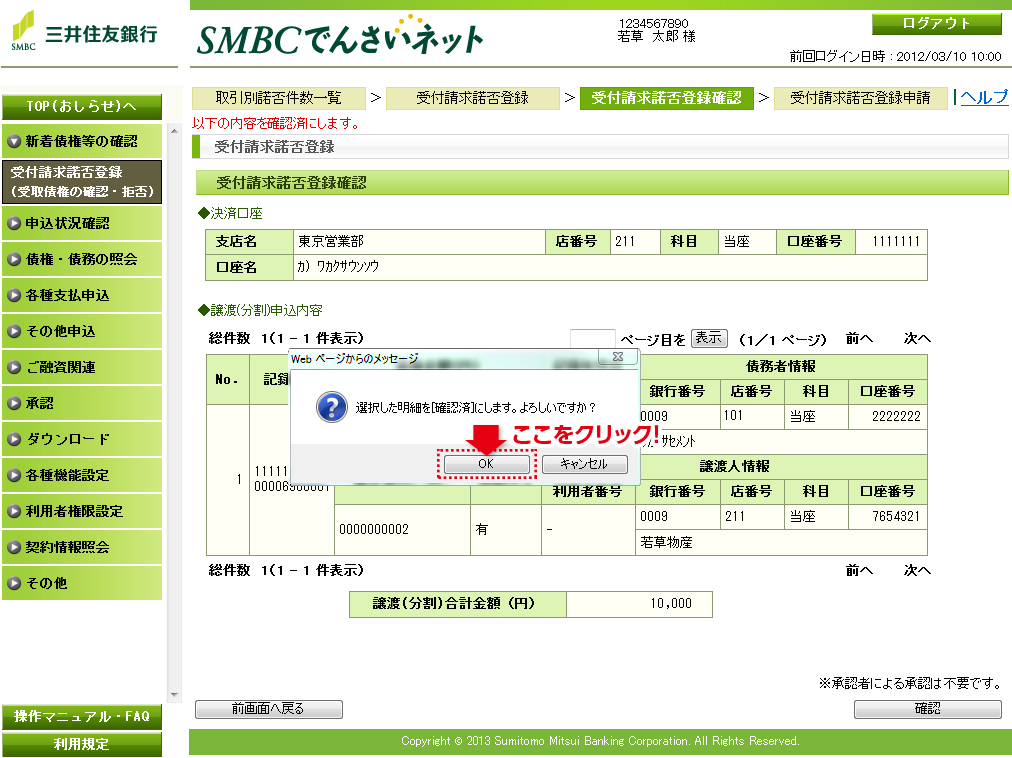Click arrow icon beside 申込状況確認

tap(14, 223)
